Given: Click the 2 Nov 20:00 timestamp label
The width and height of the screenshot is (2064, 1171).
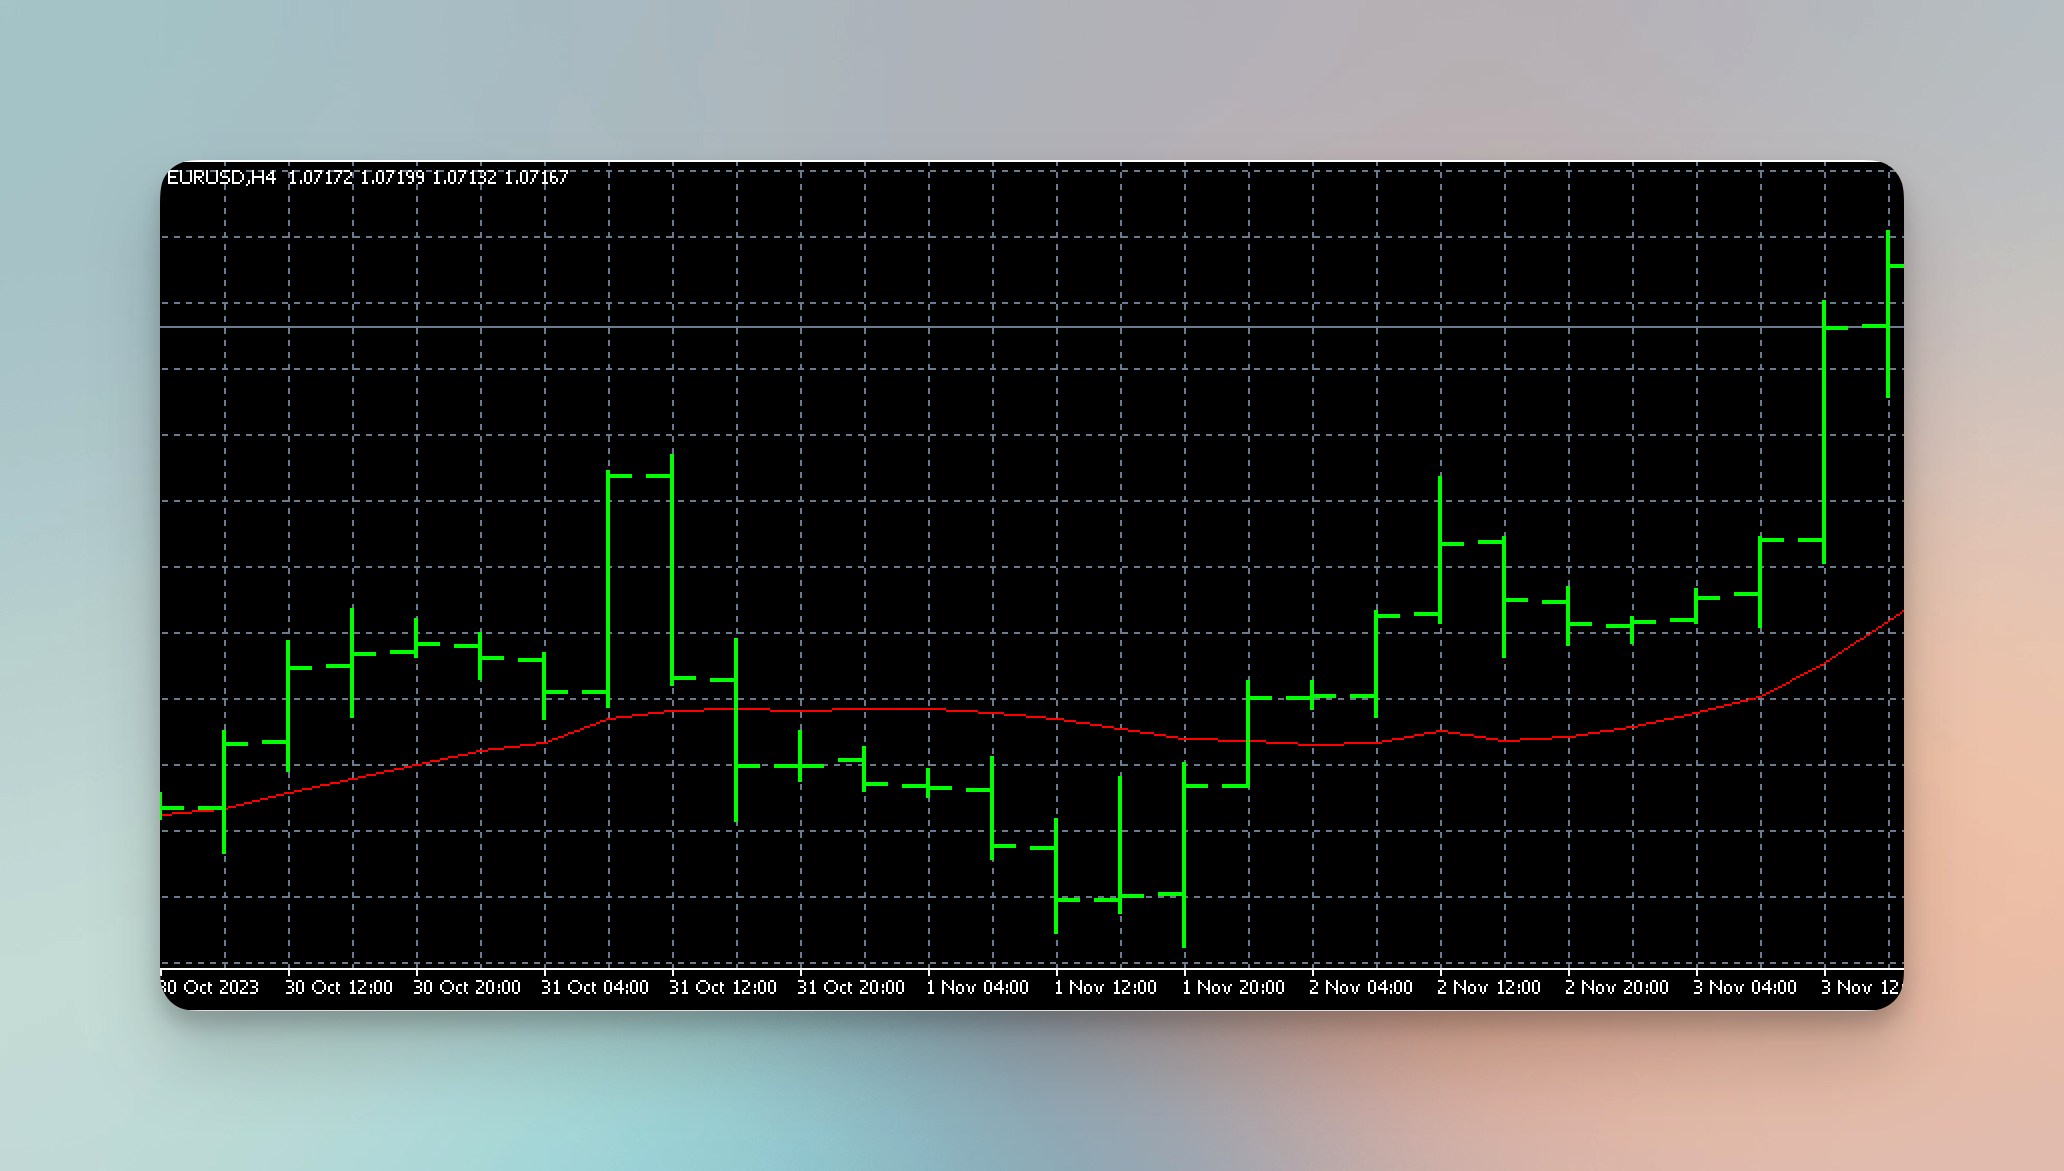Looking at the screenshot, I should tap(1616, 986).
